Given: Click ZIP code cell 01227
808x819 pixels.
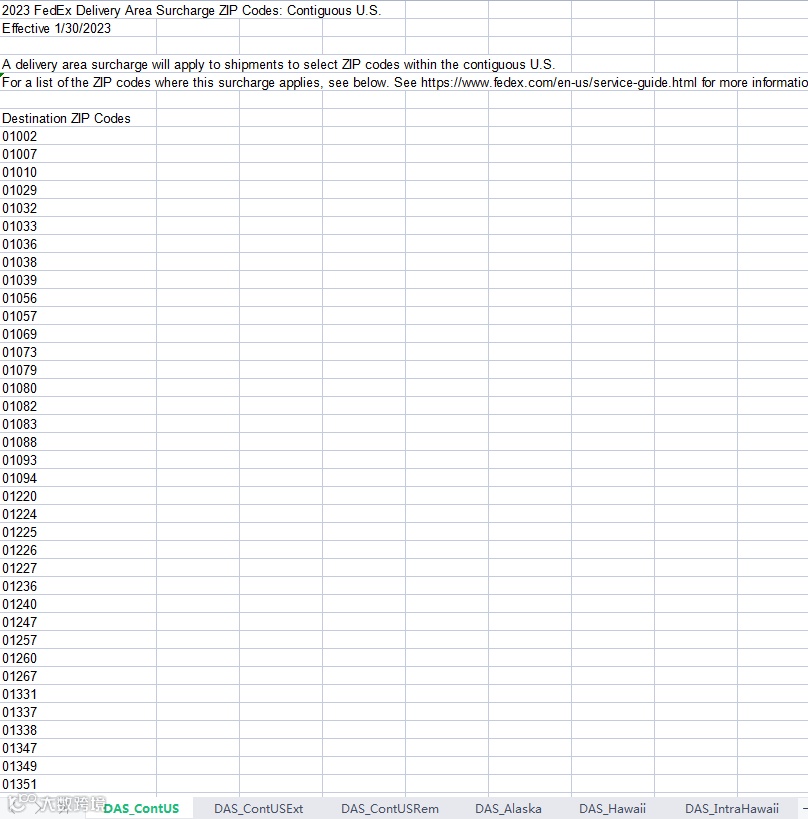Looking at the screenshot, I should (78, 568).
